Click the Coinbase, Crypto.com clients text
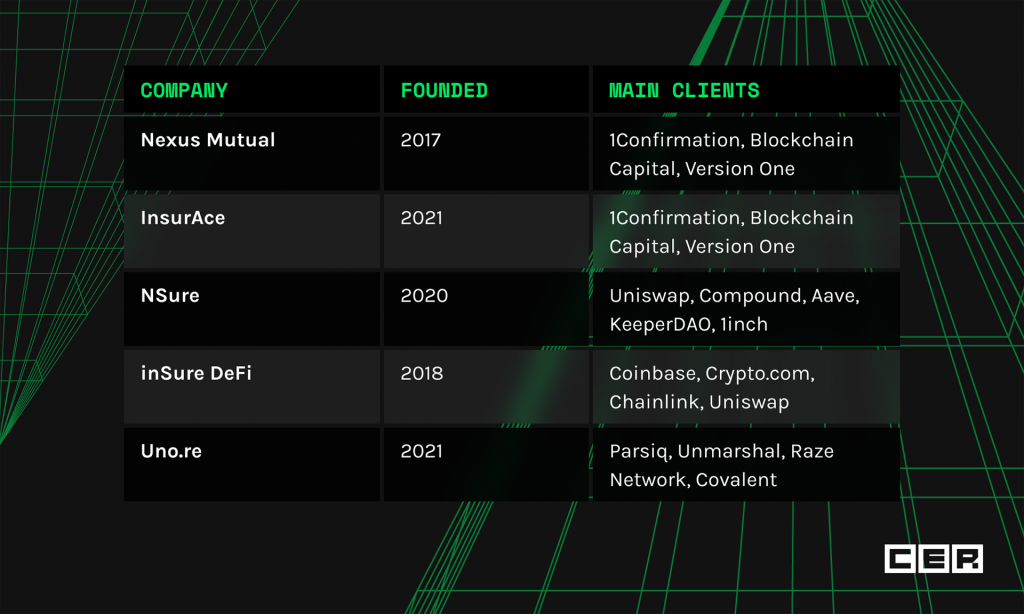 712,374
